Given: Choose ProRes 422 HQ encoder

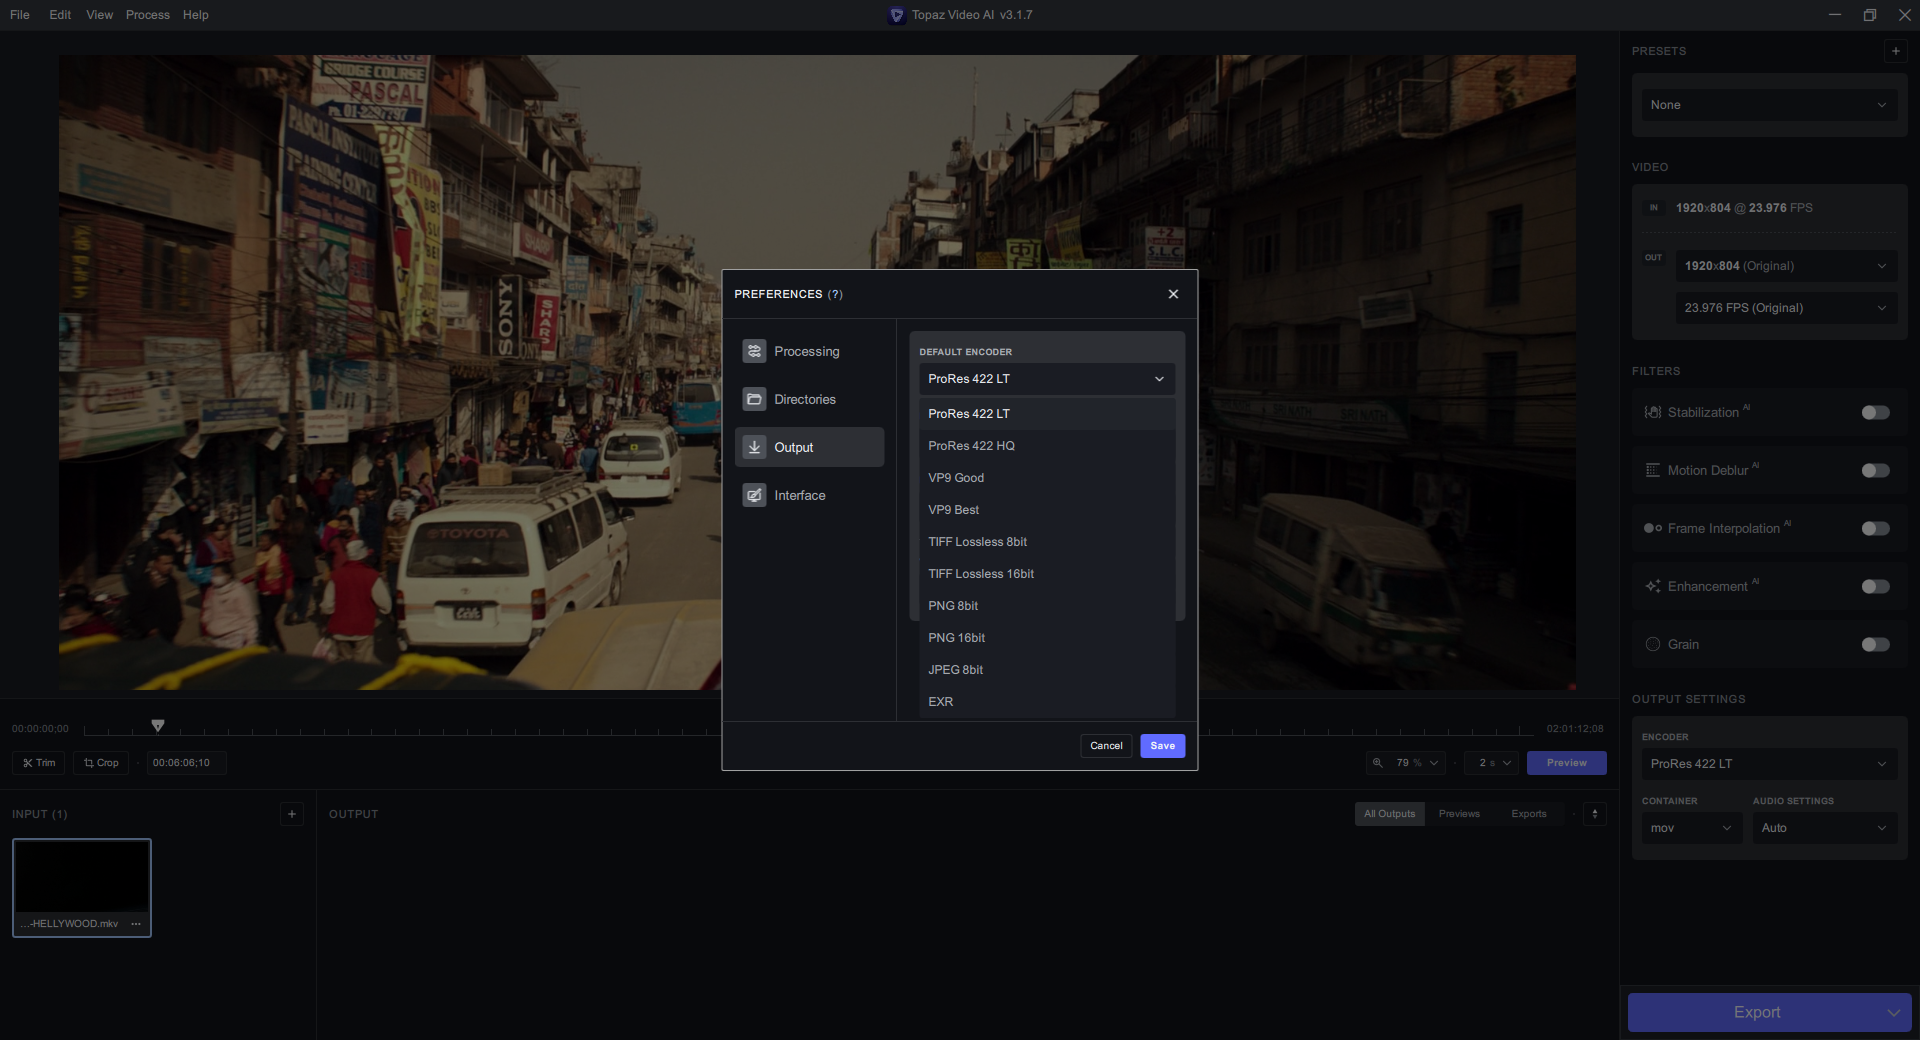Looking at the screenshot, I should pos(1046,446).
